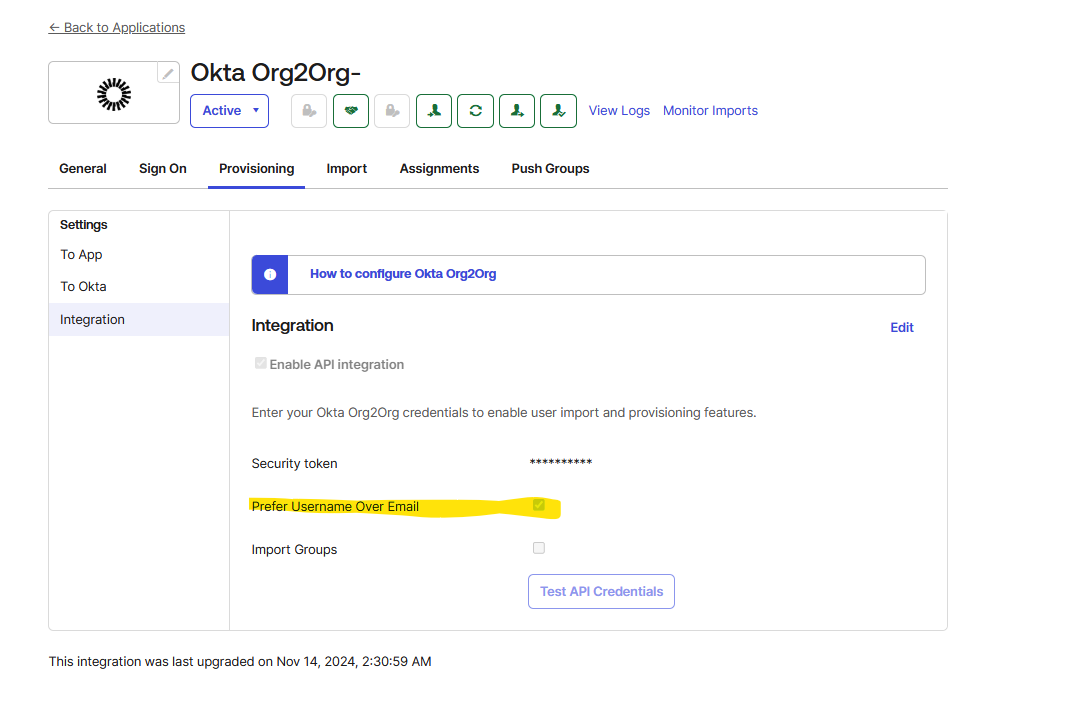1065x710 pixels.
Task: Click the last upgraded timestamp text
Action: (240, 662)
